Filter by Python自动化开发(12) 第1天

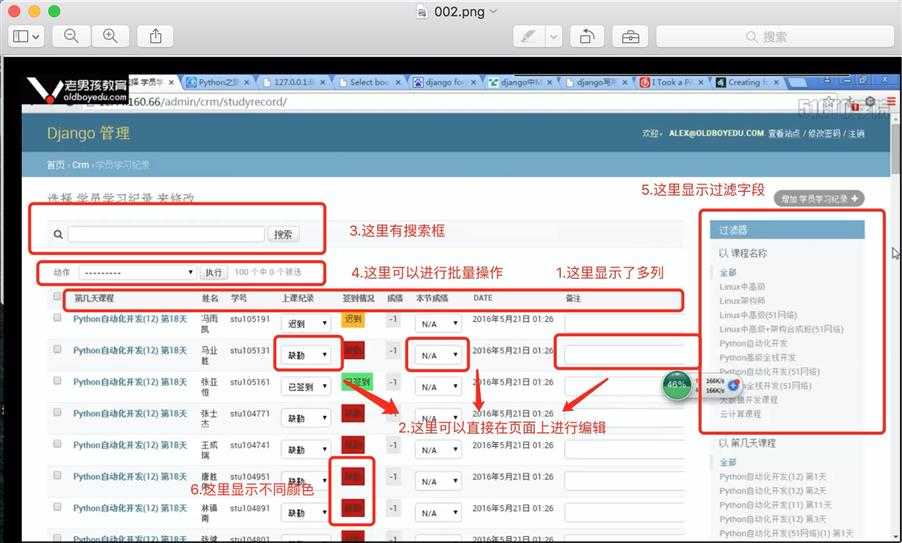[773, 477]
